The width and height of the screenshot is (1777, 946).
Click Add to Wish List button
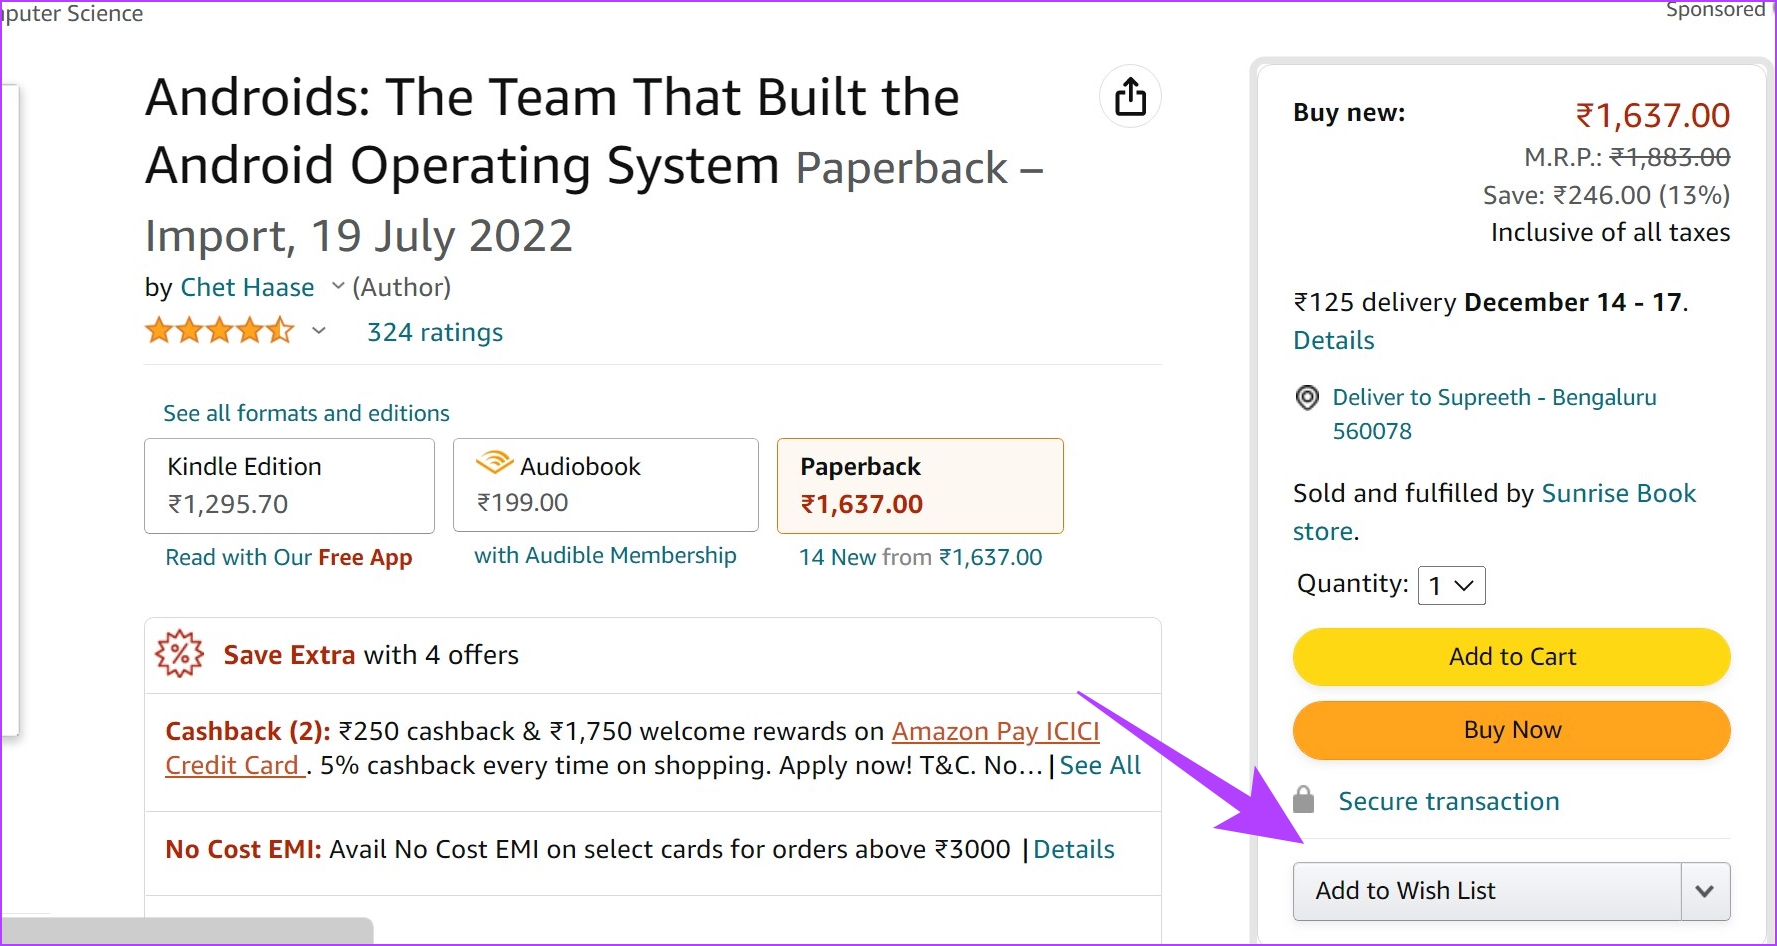click(1487, 891)
